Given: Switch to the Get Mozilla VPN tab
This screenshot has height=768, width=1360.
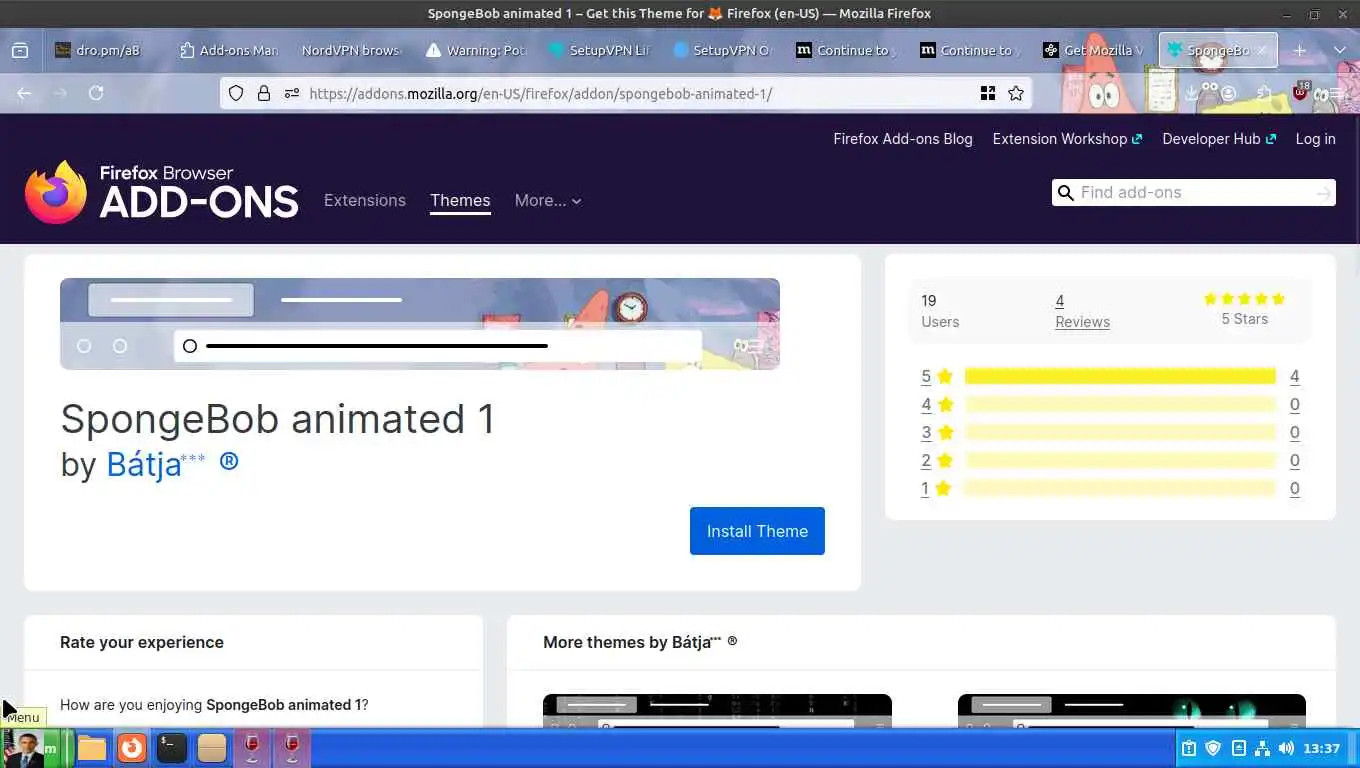Looking at the screenshot, I should (x=1093, y=50).
